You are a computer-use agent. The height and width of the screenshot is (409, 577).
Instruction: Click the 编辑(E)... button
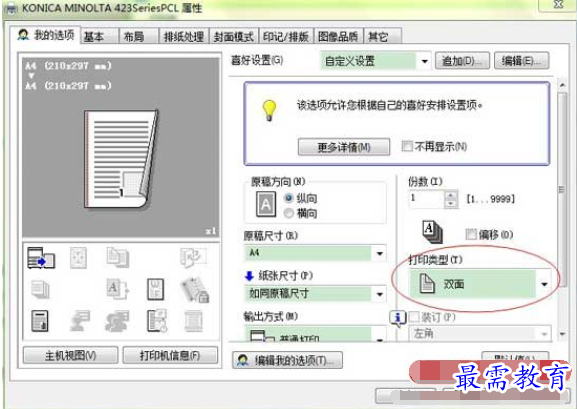coord(522,61)
